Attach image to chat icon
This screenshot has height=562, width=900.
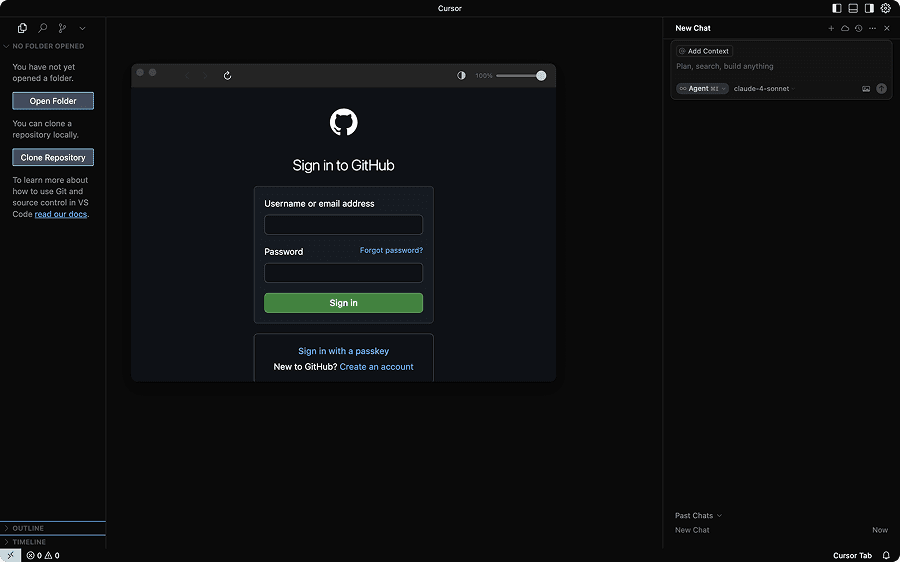[866, 88]
